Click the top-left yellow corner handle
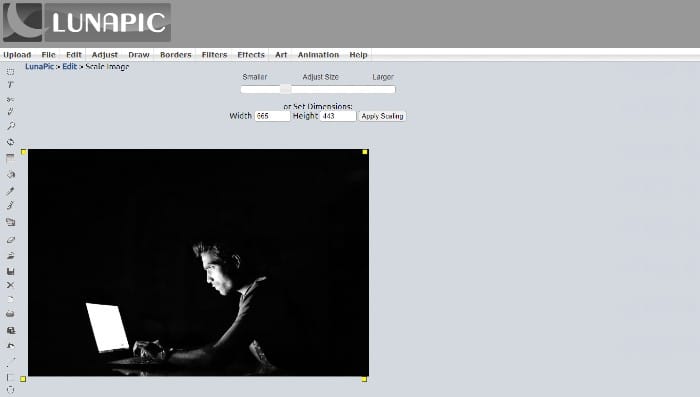The height and width of the screenshot is (397, 700). 24,152
